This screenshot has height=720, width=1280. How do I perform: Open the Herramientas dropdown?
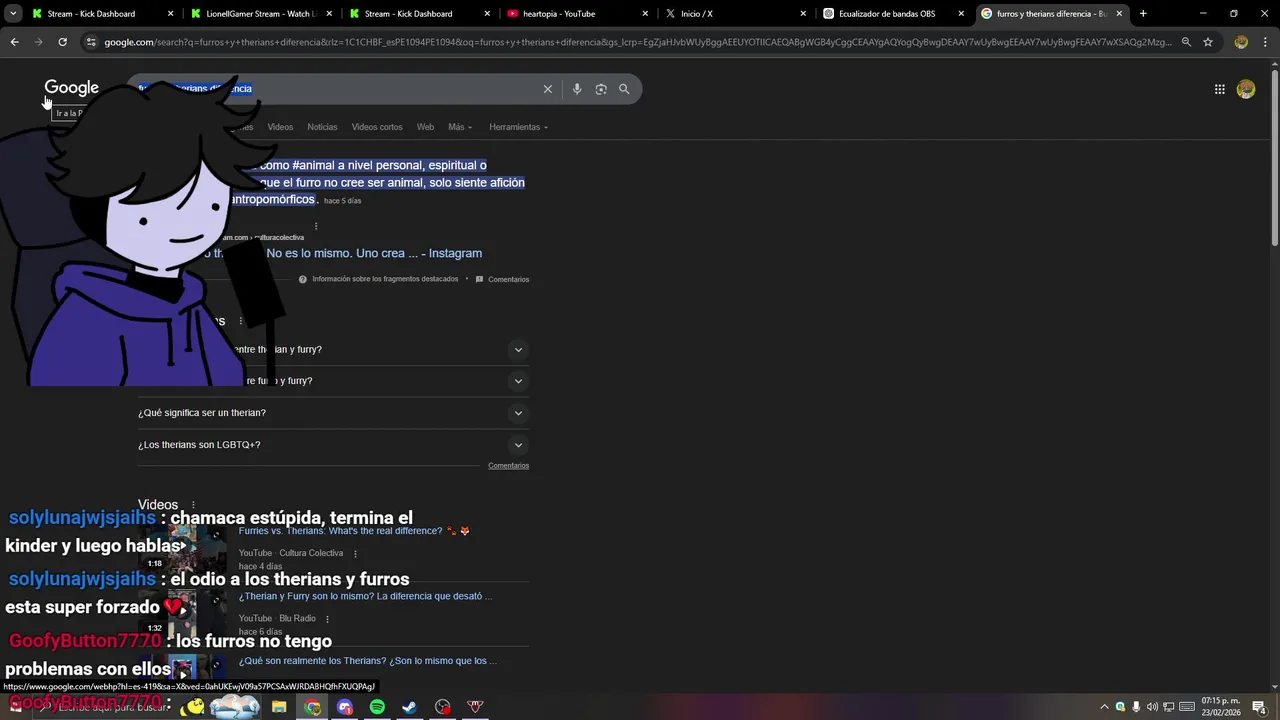(518, 127)
